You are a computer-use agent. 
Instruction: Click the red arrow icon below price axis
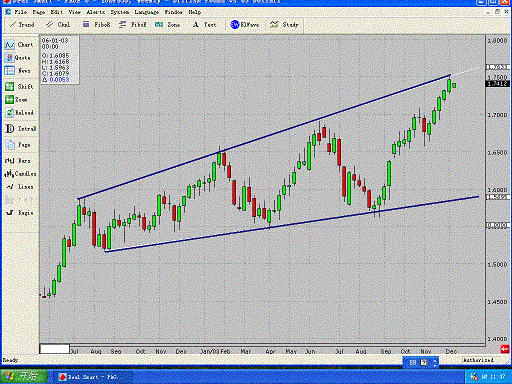pos(505,349)
